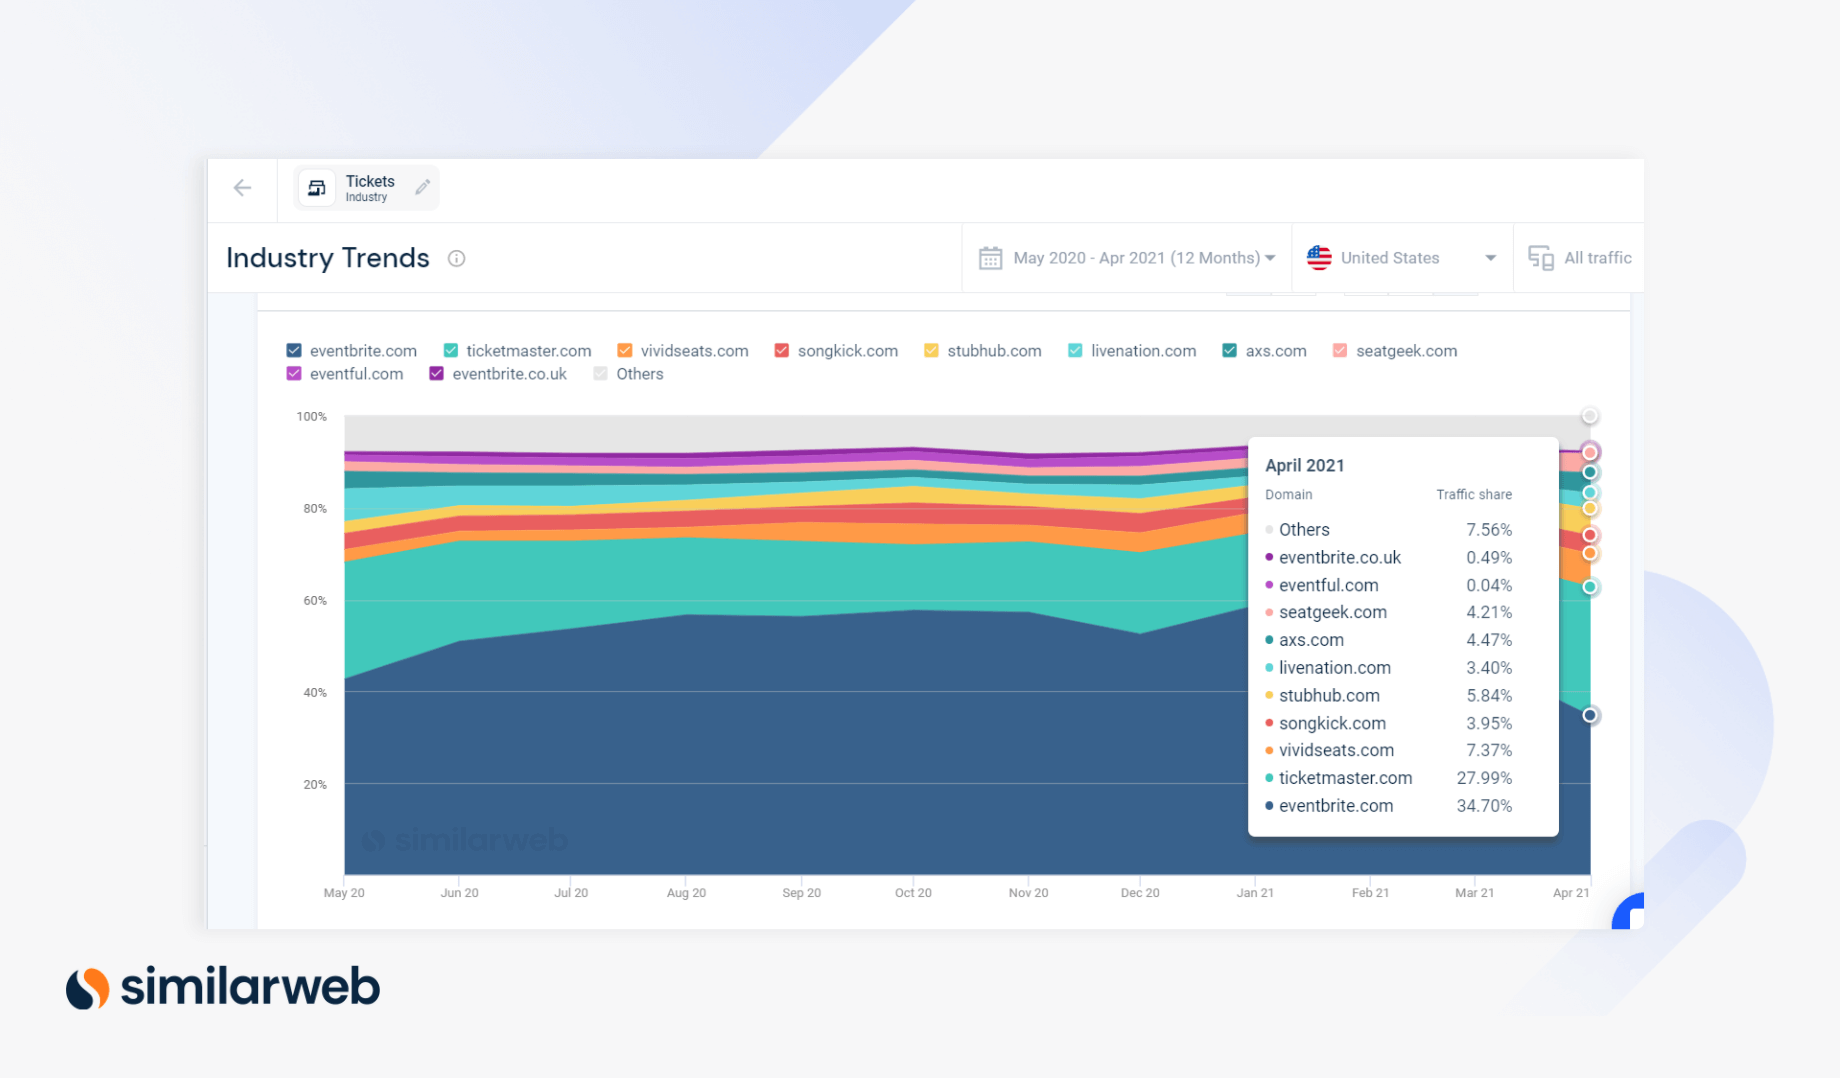Open the All traffic filter

[x=1580, y=258]
